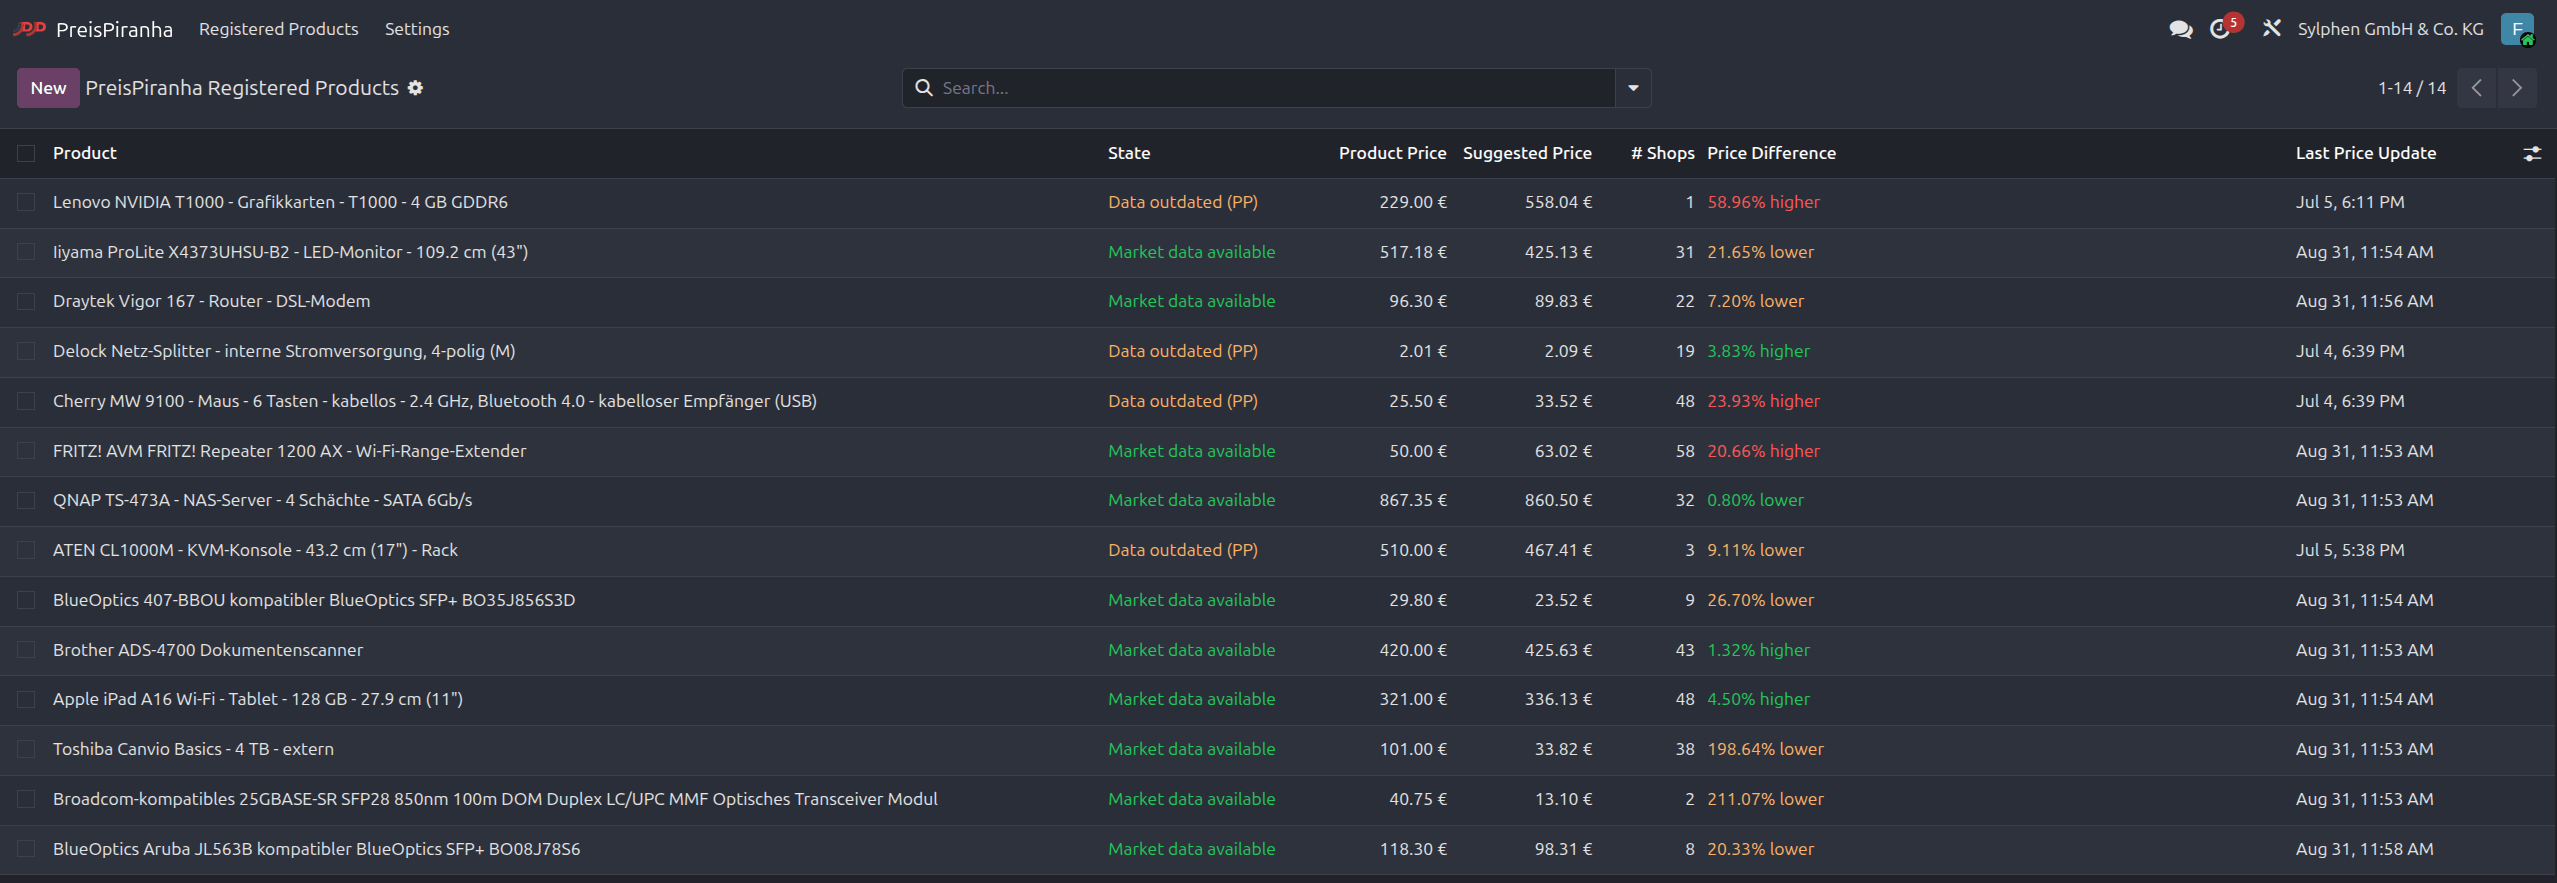The height and width of the screenshot is (883, 2557).
Task: Click the 58.96% higher price difference
Action: [1763, 202]
